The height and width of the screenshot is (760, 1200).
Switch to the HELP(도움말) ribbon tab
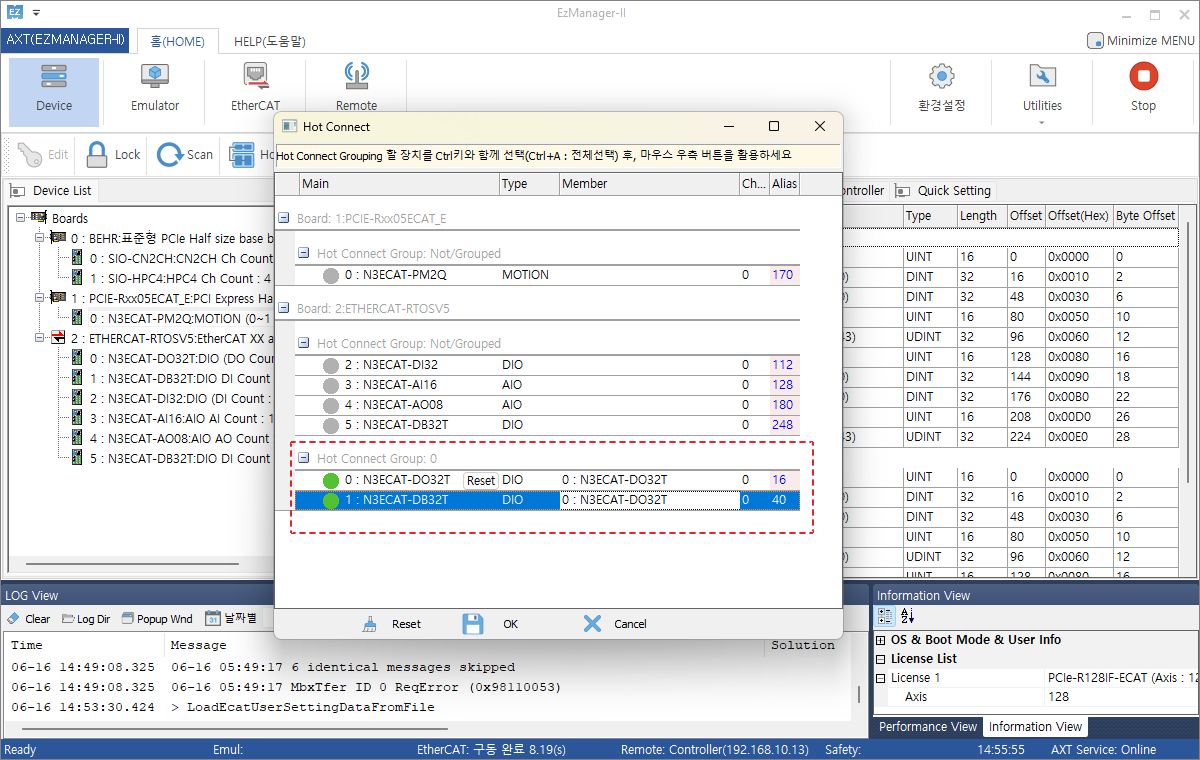click(270, 42)
